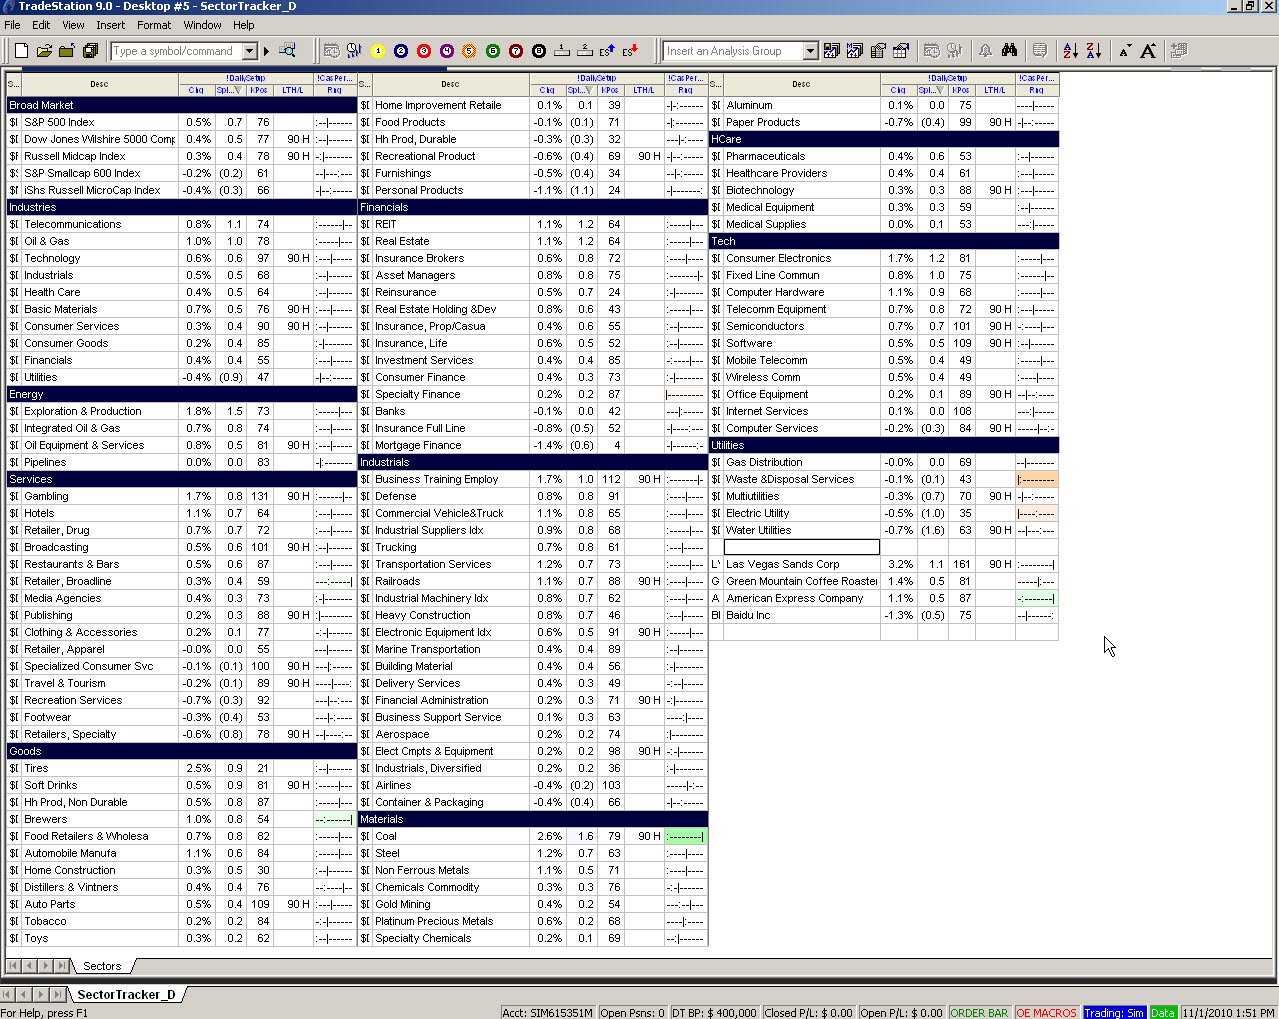Image resolution: width=1279 pixels, height=1019 pixels.
Task: Sort descending with the Z-A arrow icon
Action: point(1093,51)
